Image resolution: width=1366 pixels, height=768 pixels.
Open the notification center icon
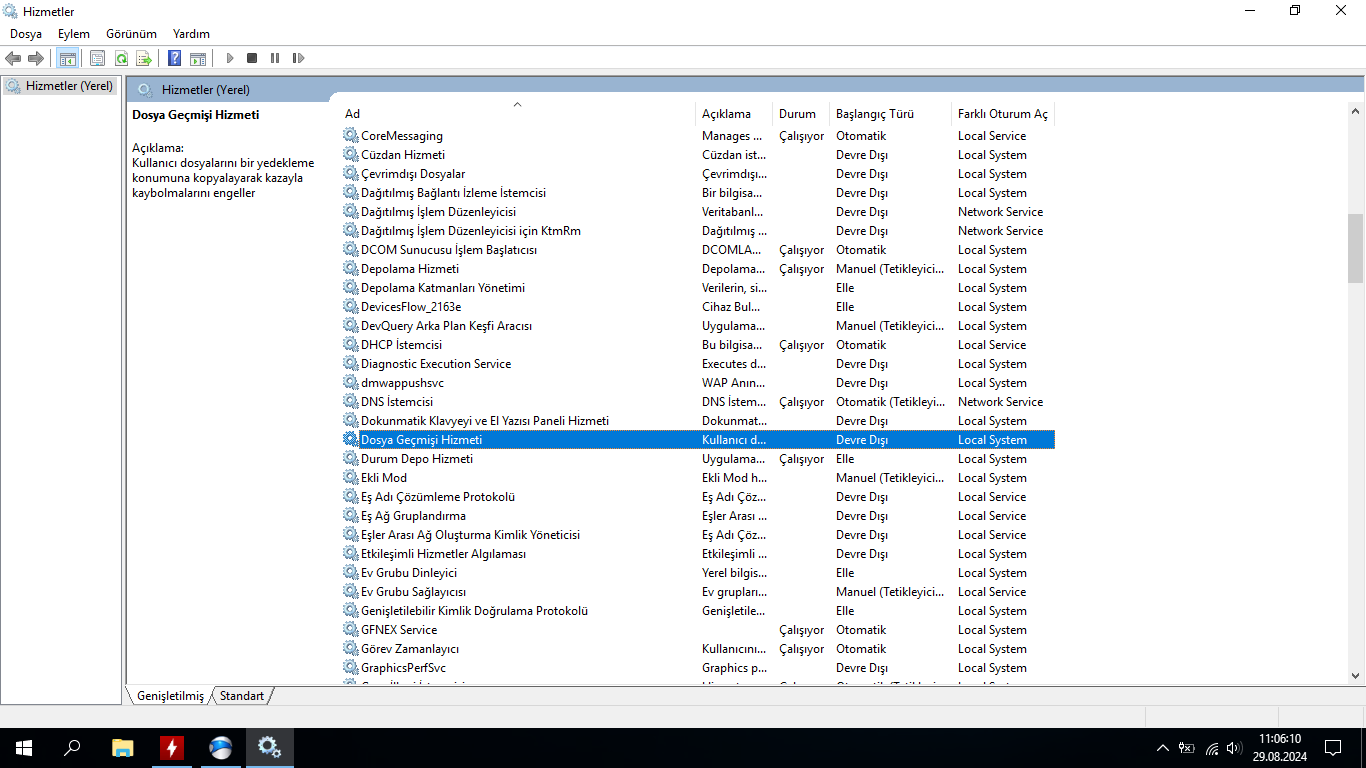[1333, 748]
